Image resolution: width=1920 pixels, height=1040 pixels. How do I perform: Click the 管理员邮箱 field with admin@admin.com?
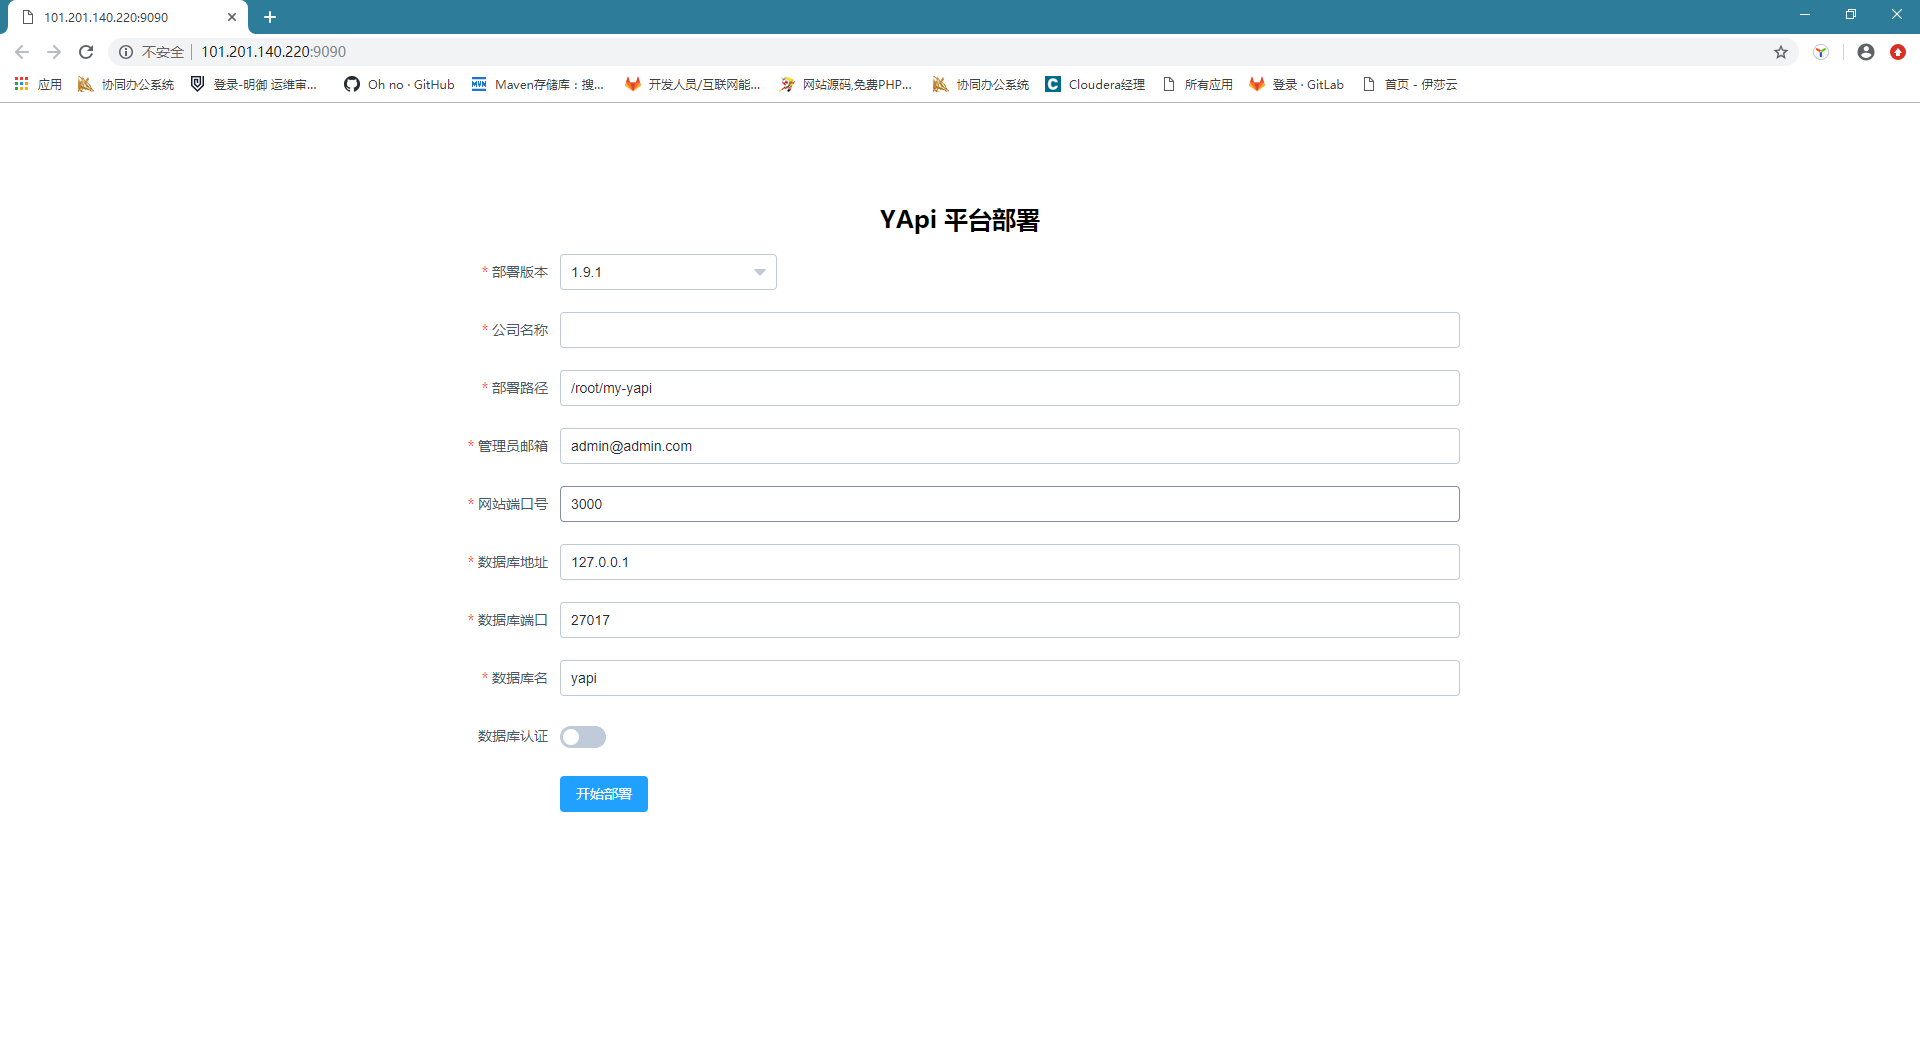[1010, 446]
